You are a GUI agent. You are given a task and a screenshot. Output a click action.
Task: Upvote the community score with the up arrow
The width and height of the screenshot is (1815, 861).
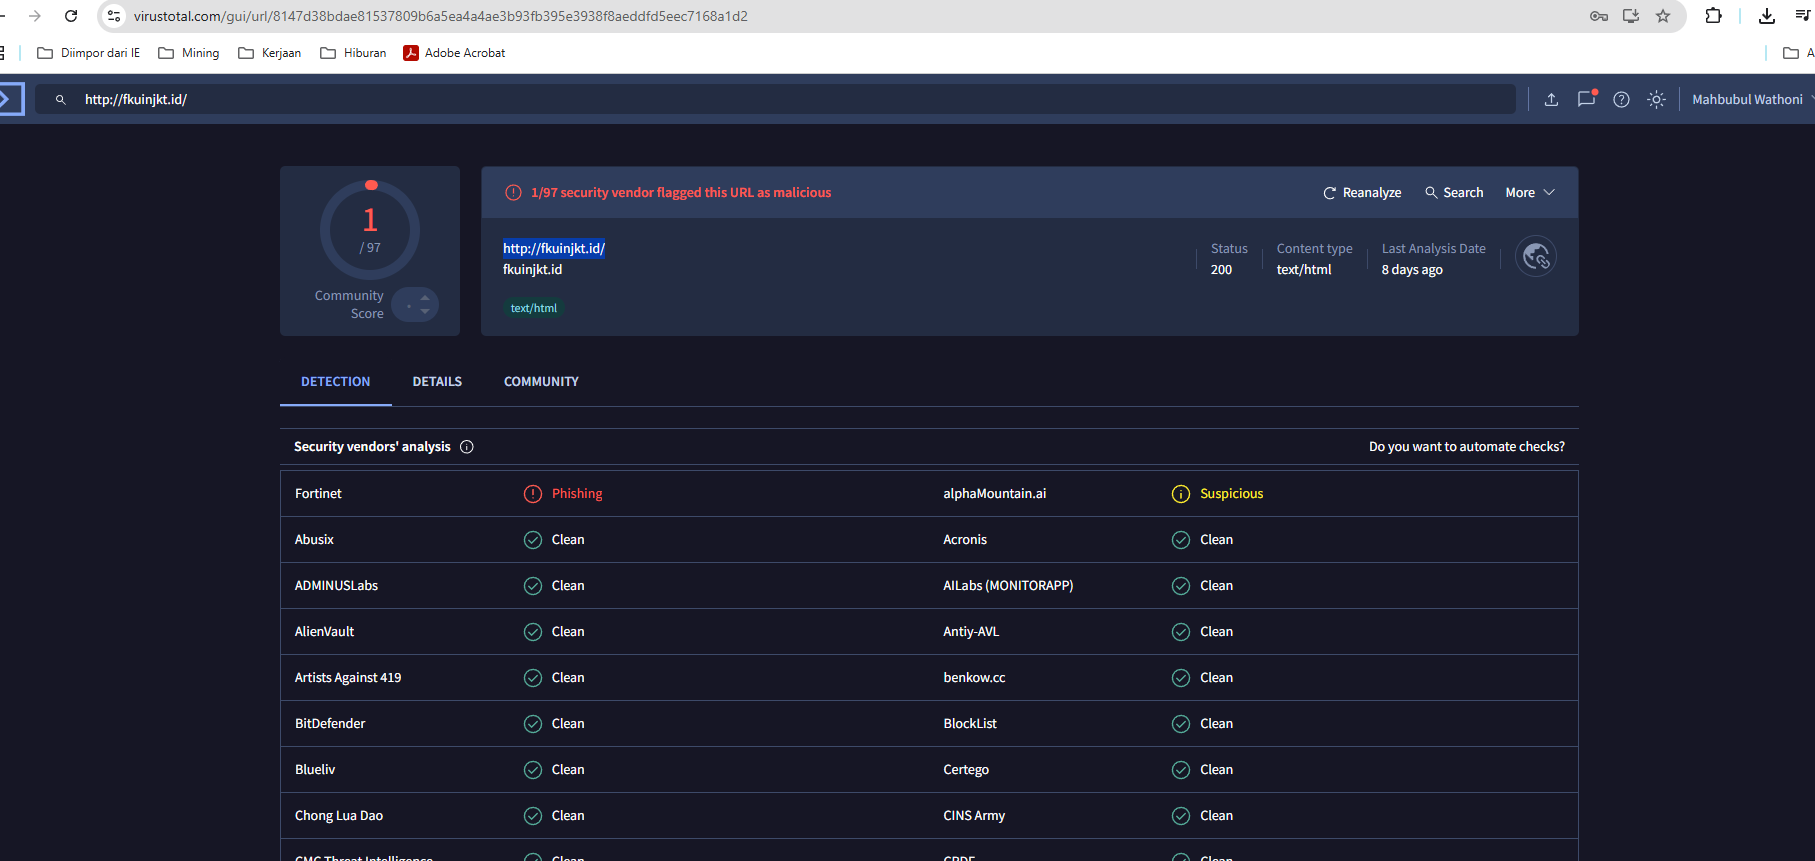click(425, 298)
